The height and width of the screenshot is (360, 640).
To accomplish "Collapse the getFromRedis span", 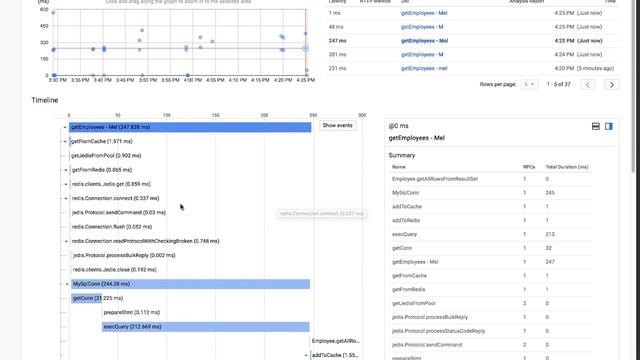I will pos(66,170).
